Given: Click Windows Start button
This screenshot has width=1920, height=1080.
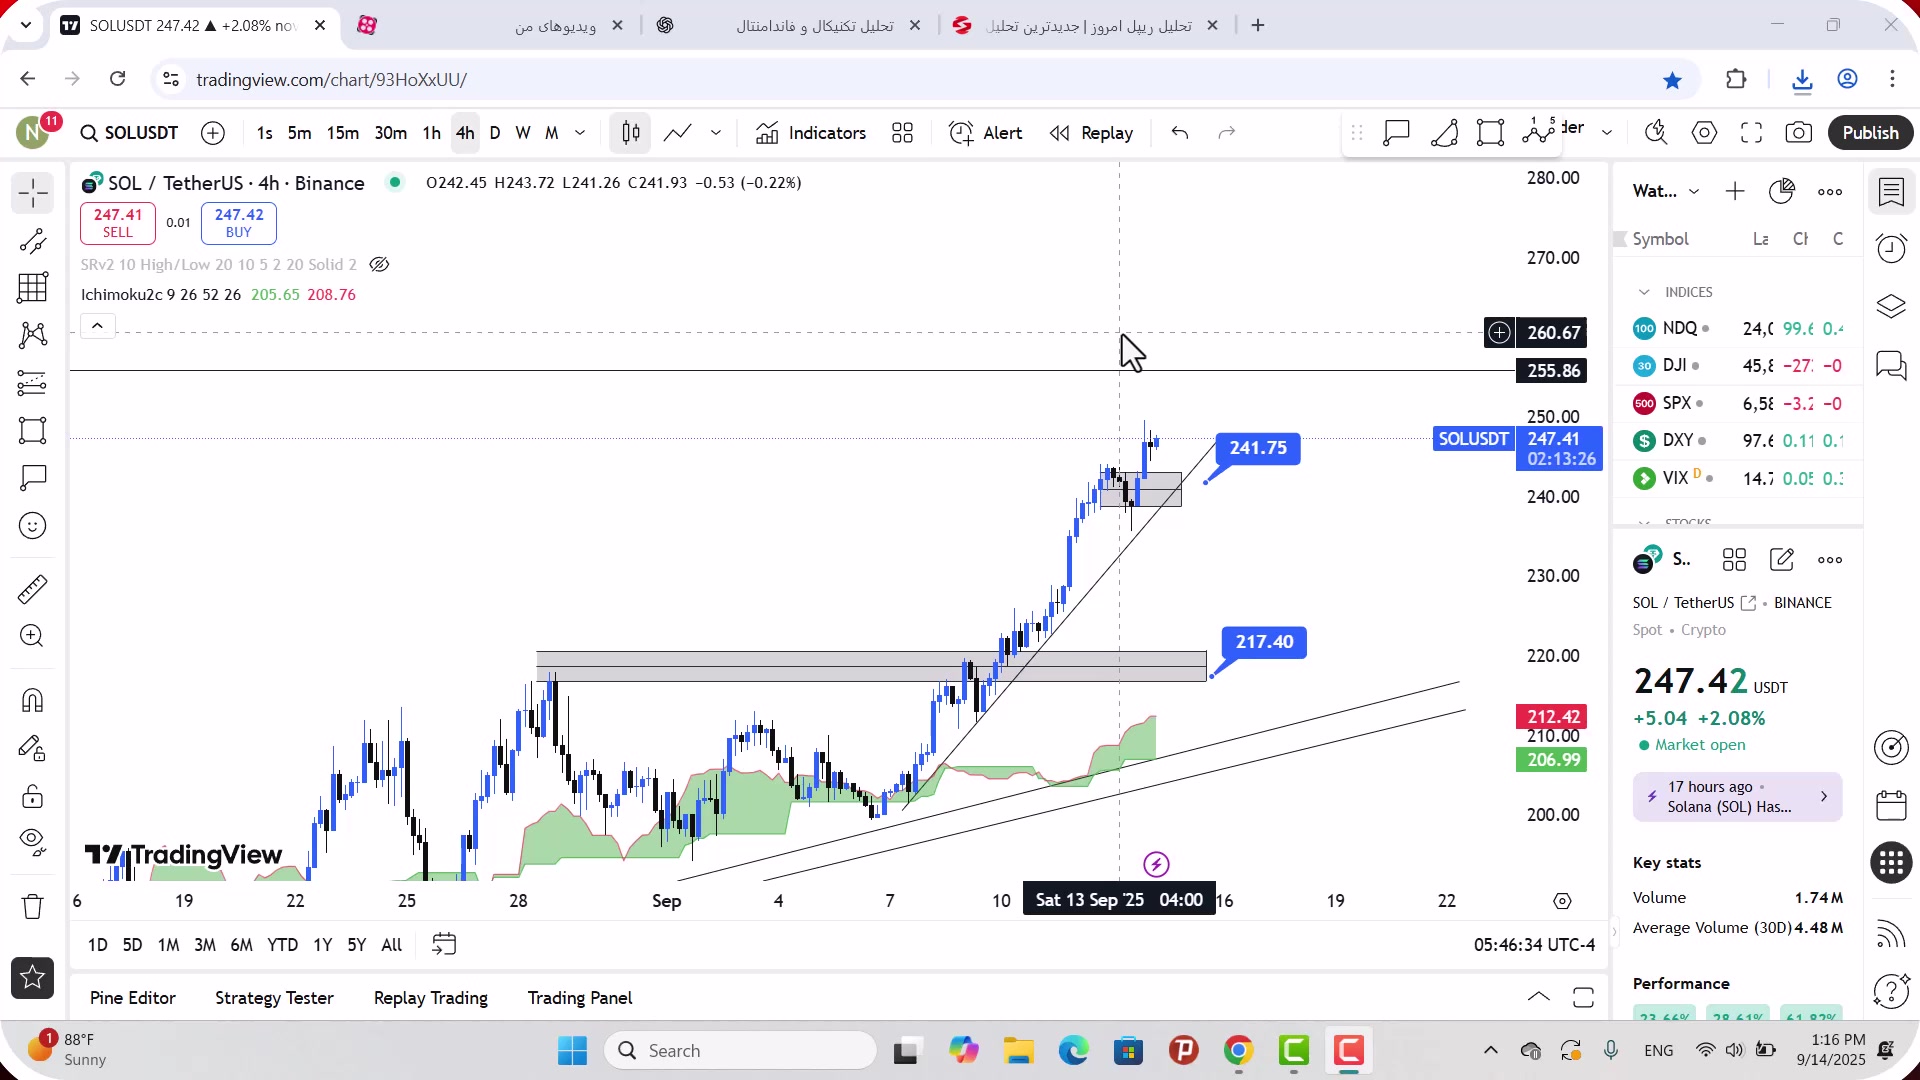Looking at the screenshot, I should tap(573, 1051).
